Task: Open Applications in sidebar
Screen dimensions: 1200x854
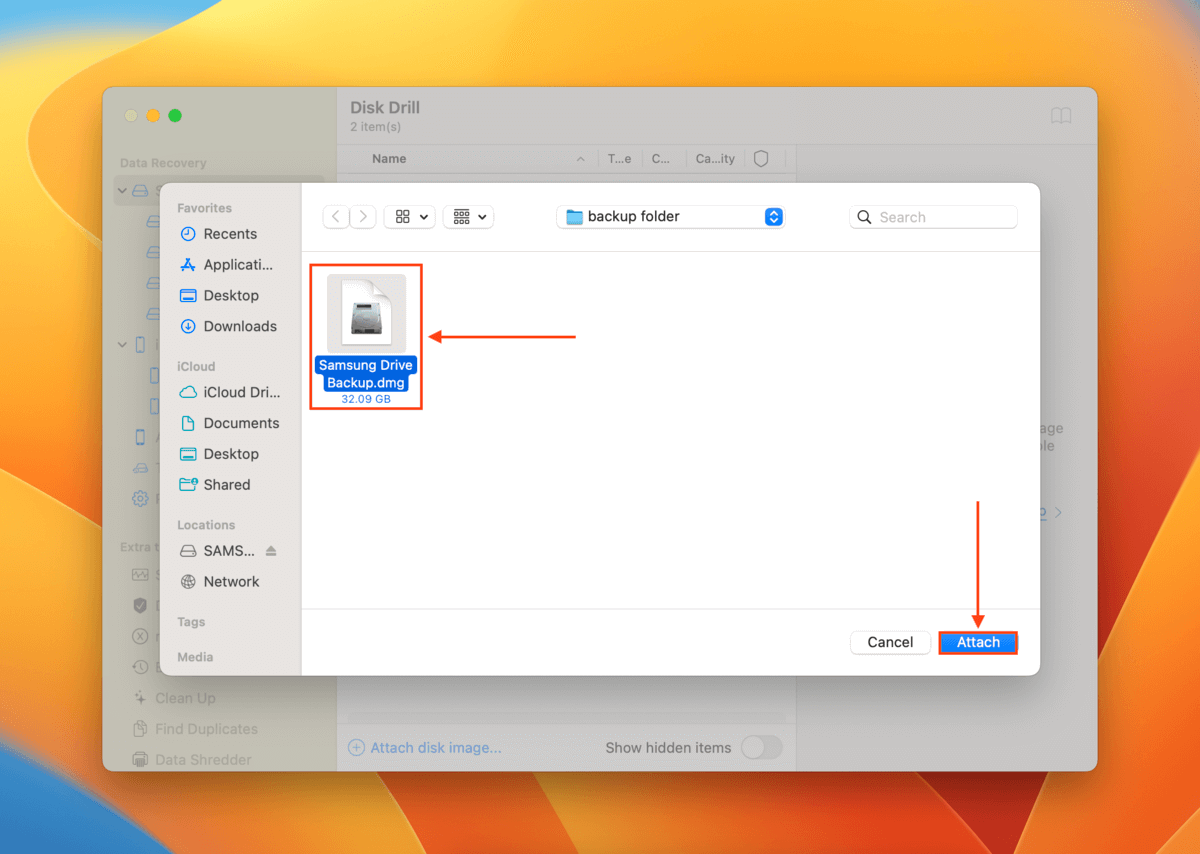Action: 238,265
